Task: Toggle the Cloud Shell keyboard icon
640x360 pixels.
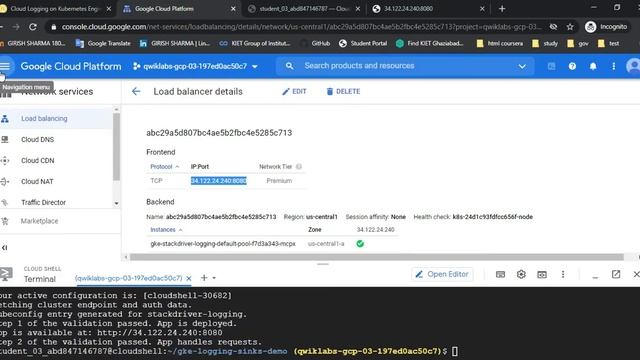Action: [500, 274]
